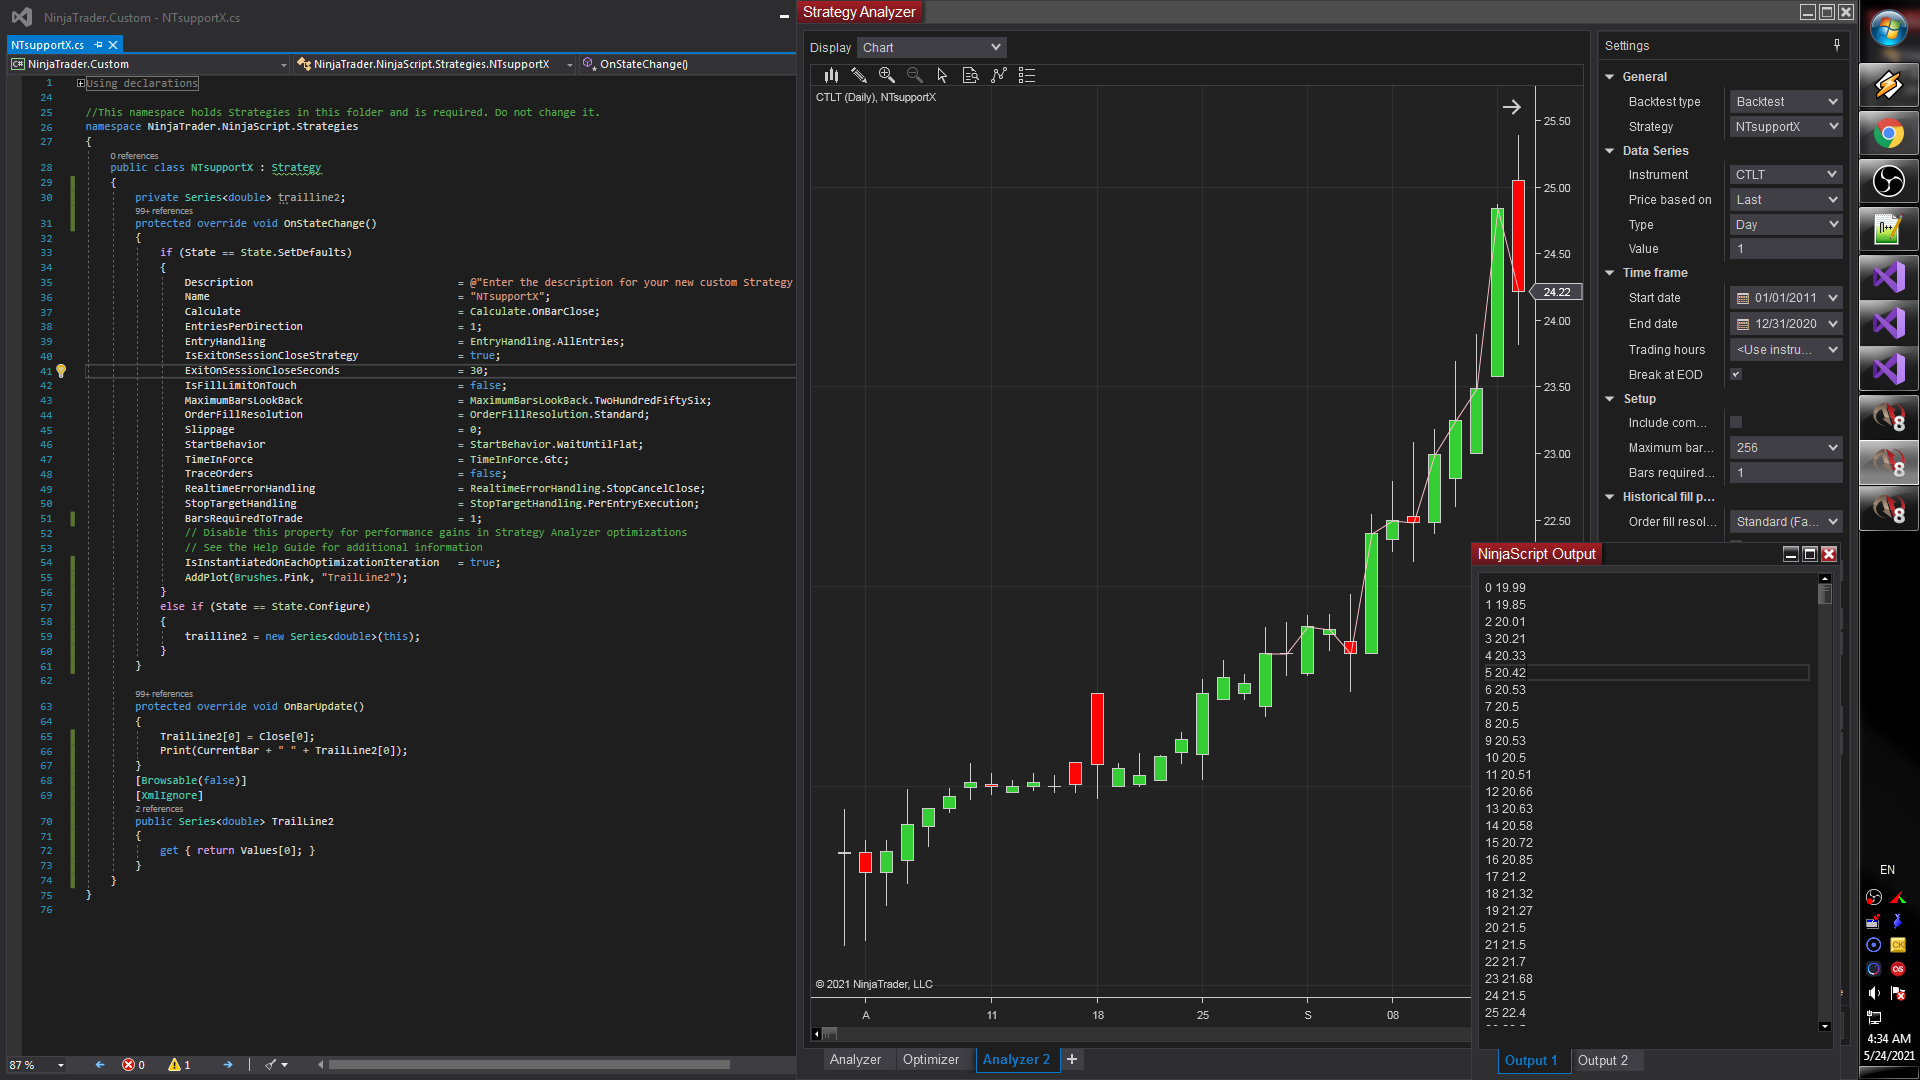Switch to the Output 2 tab
The width and height of the screenshot is (1920, 1080).
[1602, 1060]
